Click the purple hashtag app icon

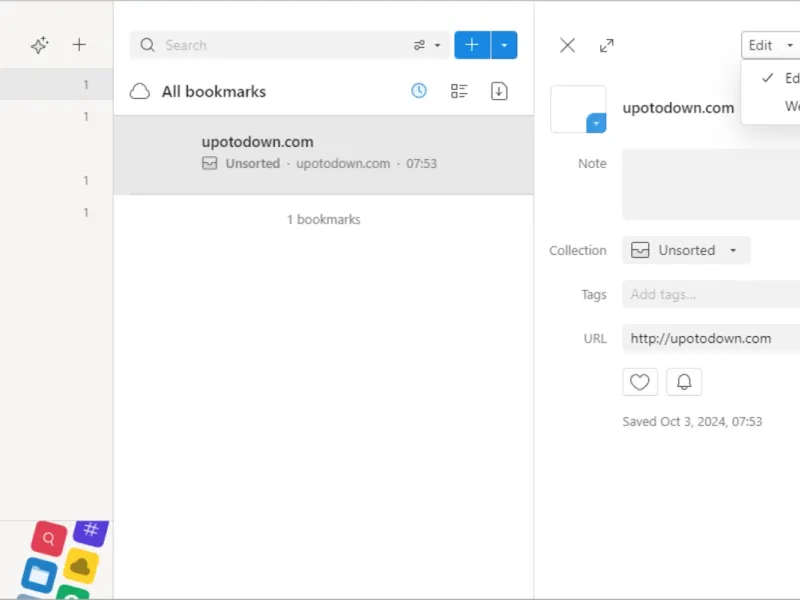click(91, 532)
